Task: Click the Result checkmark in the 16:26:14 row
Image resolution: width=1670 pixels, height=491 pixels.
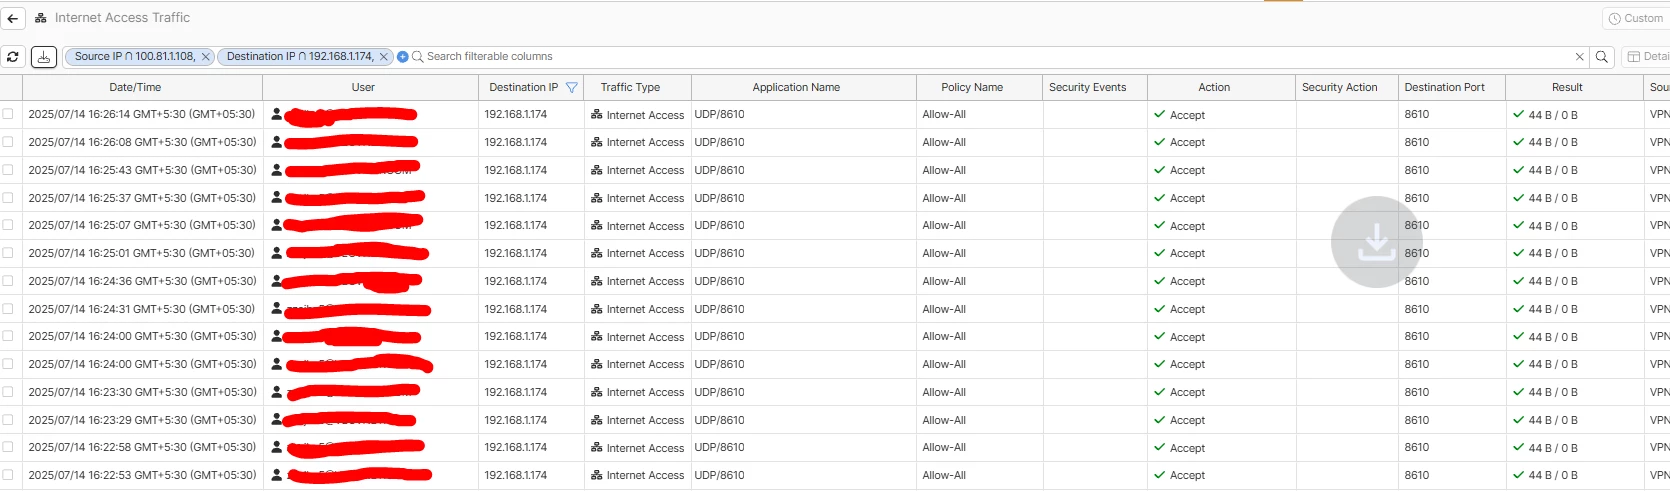Action: 1519,115
